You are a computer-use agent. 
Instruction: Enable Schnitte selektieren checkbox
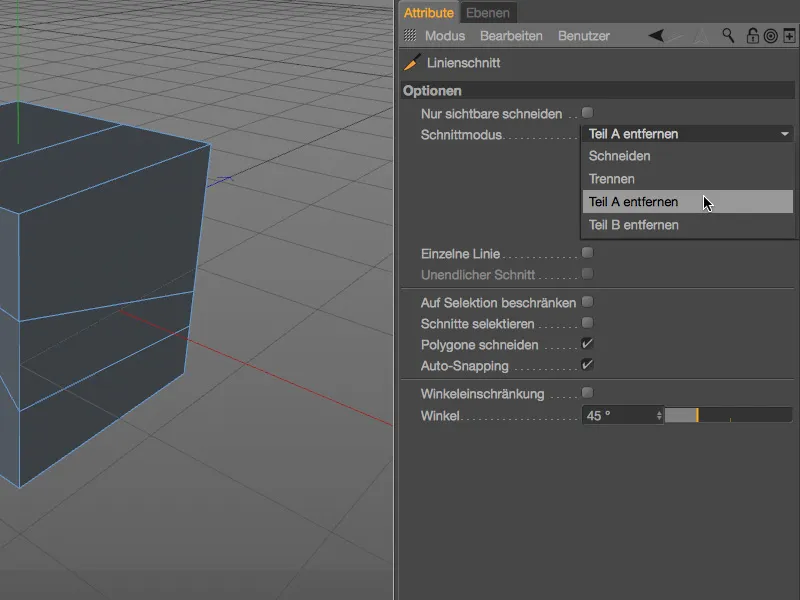click(587, 322)
